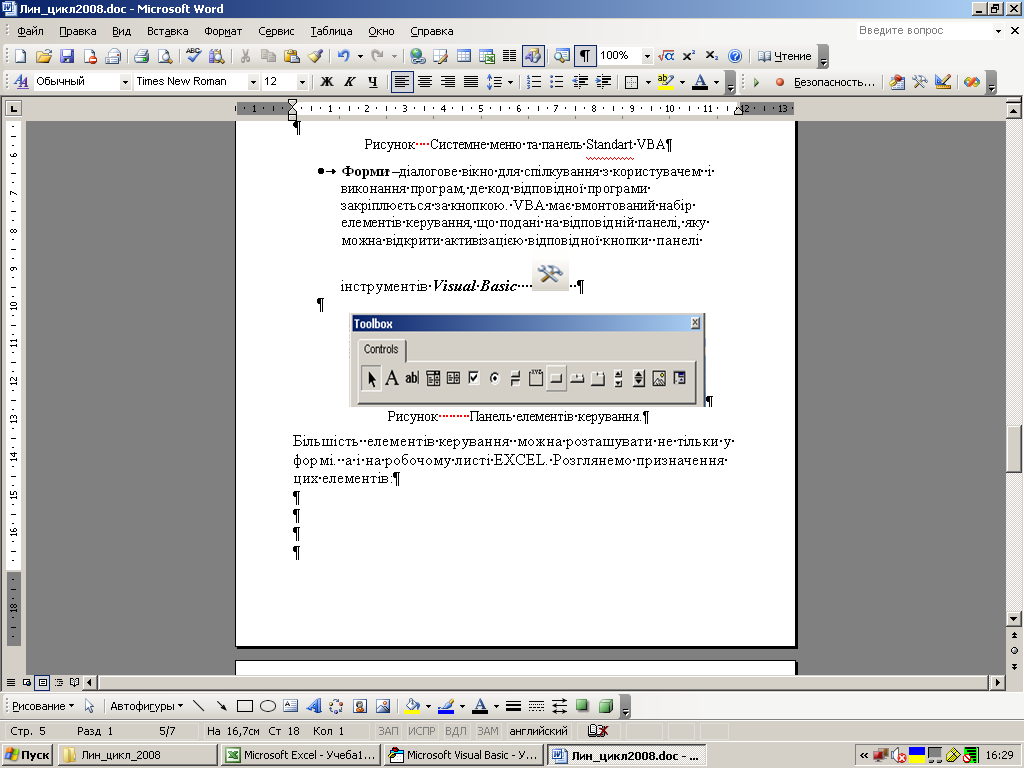The height and width of the screenshot is (768, 1024).
Task: Open the Пуск start button
Action: click(27, 755)
